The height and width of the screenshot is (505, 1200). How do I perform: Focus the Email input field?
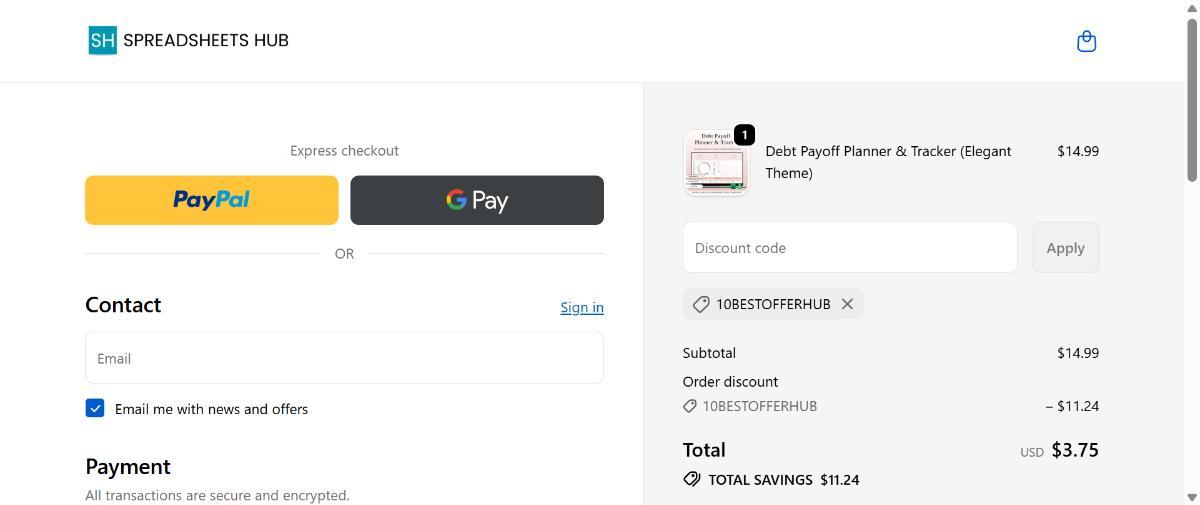coord(344,358)
